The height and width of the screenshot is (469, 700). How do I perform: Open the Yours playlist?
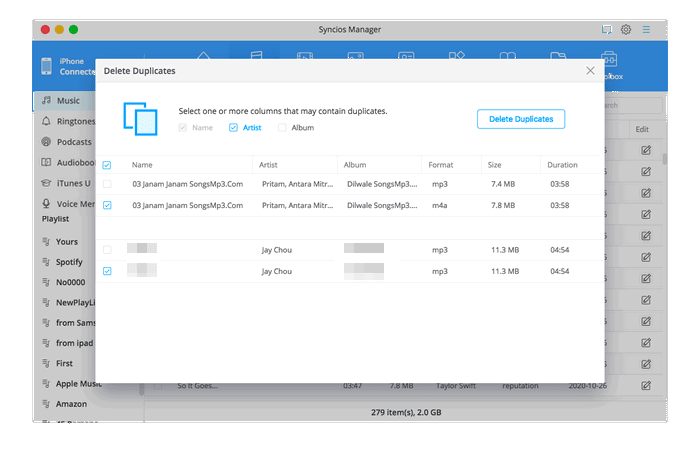point(66,241)
